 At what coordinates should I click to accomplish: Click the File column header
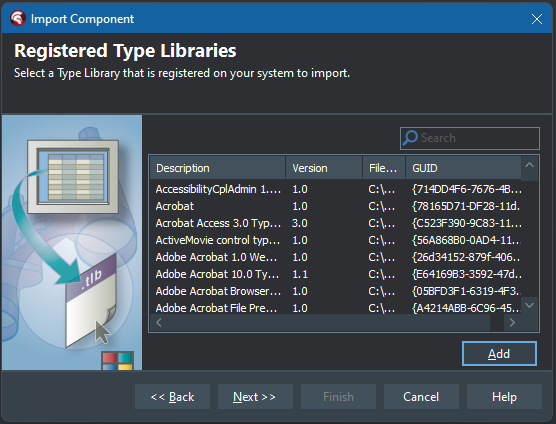click(384, 168)
